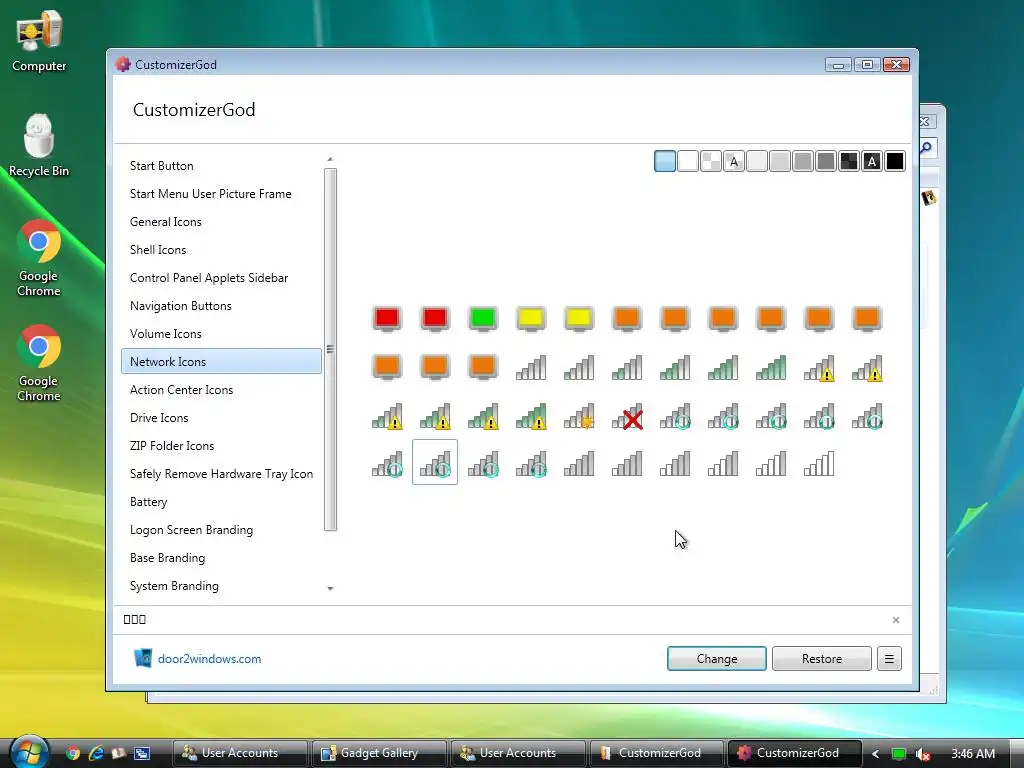Pick the light swatch with letter A
Viewport: 1024px width, 768px height.
coord(734,161)
